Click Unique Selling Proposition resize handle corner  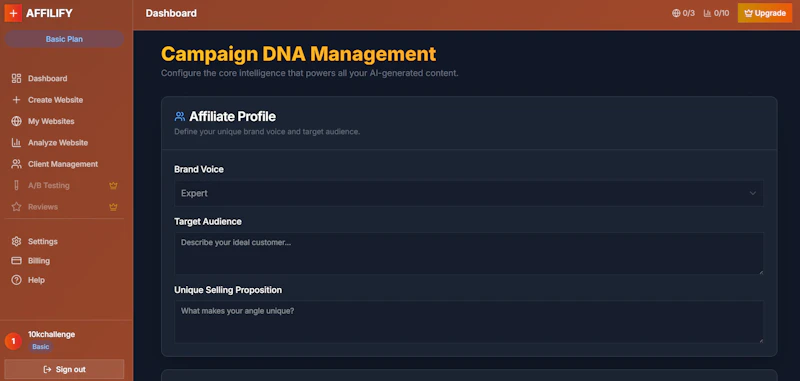pyautogui.click(x=761, y=340)
